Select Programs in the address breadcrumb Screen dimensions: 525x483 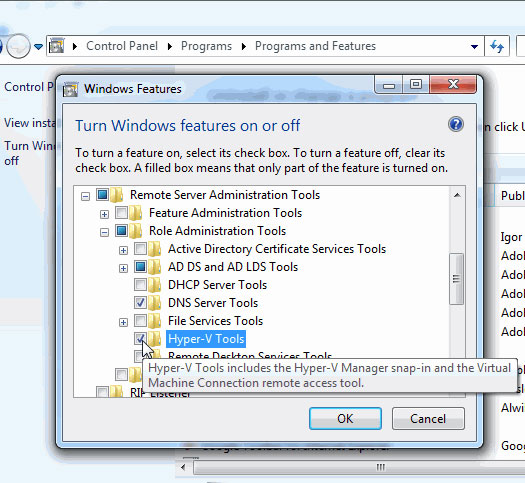pyautogui.click(x=206, y=46)
